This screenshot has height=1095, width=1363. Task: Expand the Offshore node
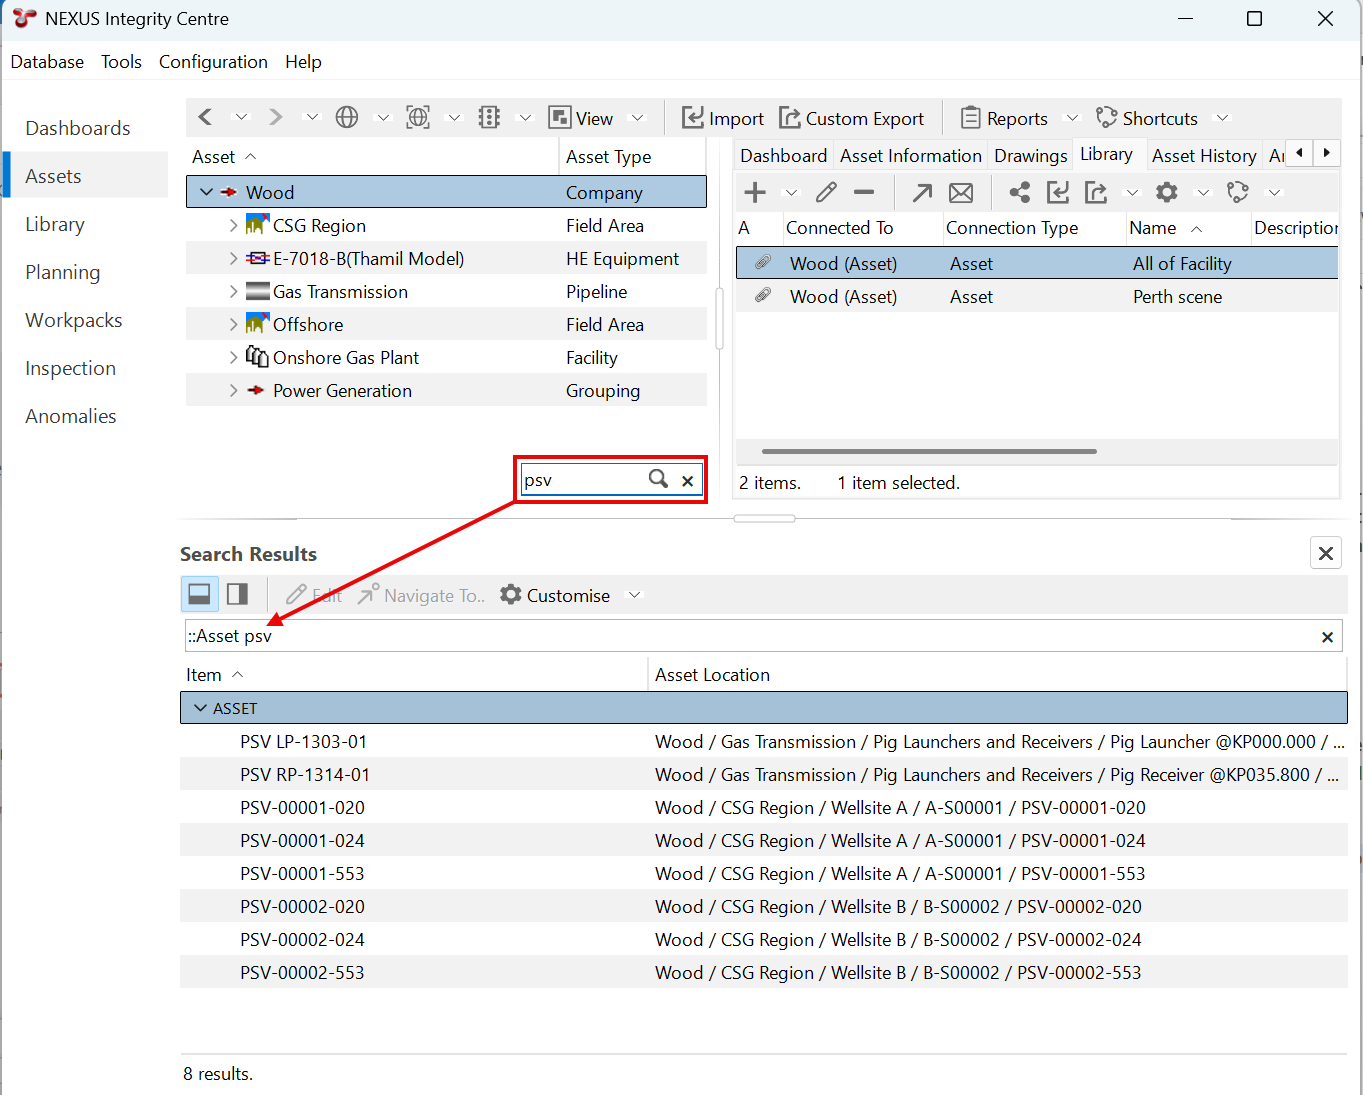click(233, 324)
